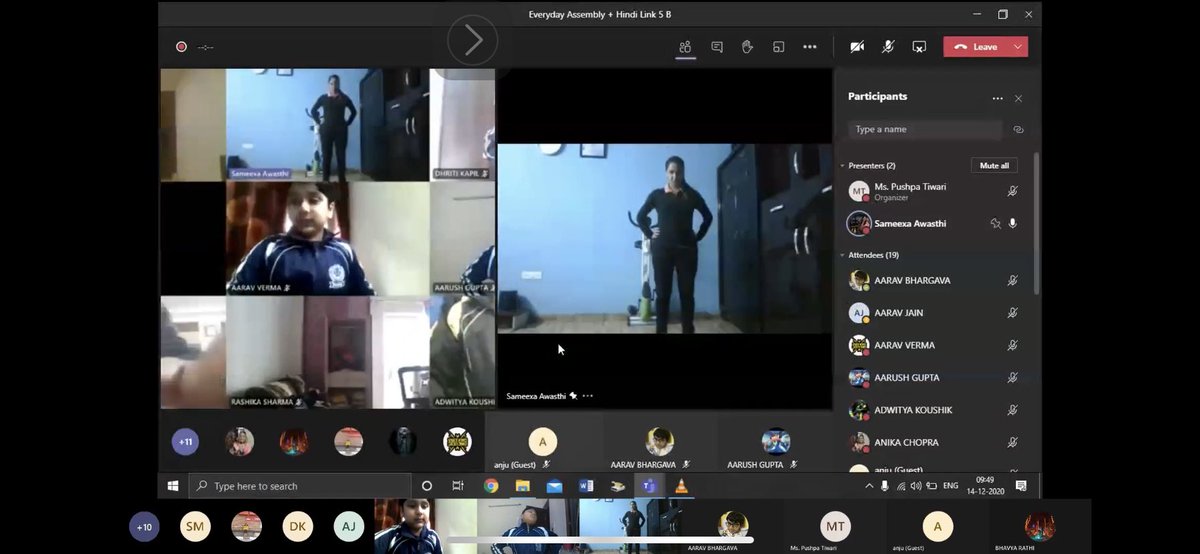
Task: Toggle the muted microphone in the meeting toolbar
Action: point(888,47)
